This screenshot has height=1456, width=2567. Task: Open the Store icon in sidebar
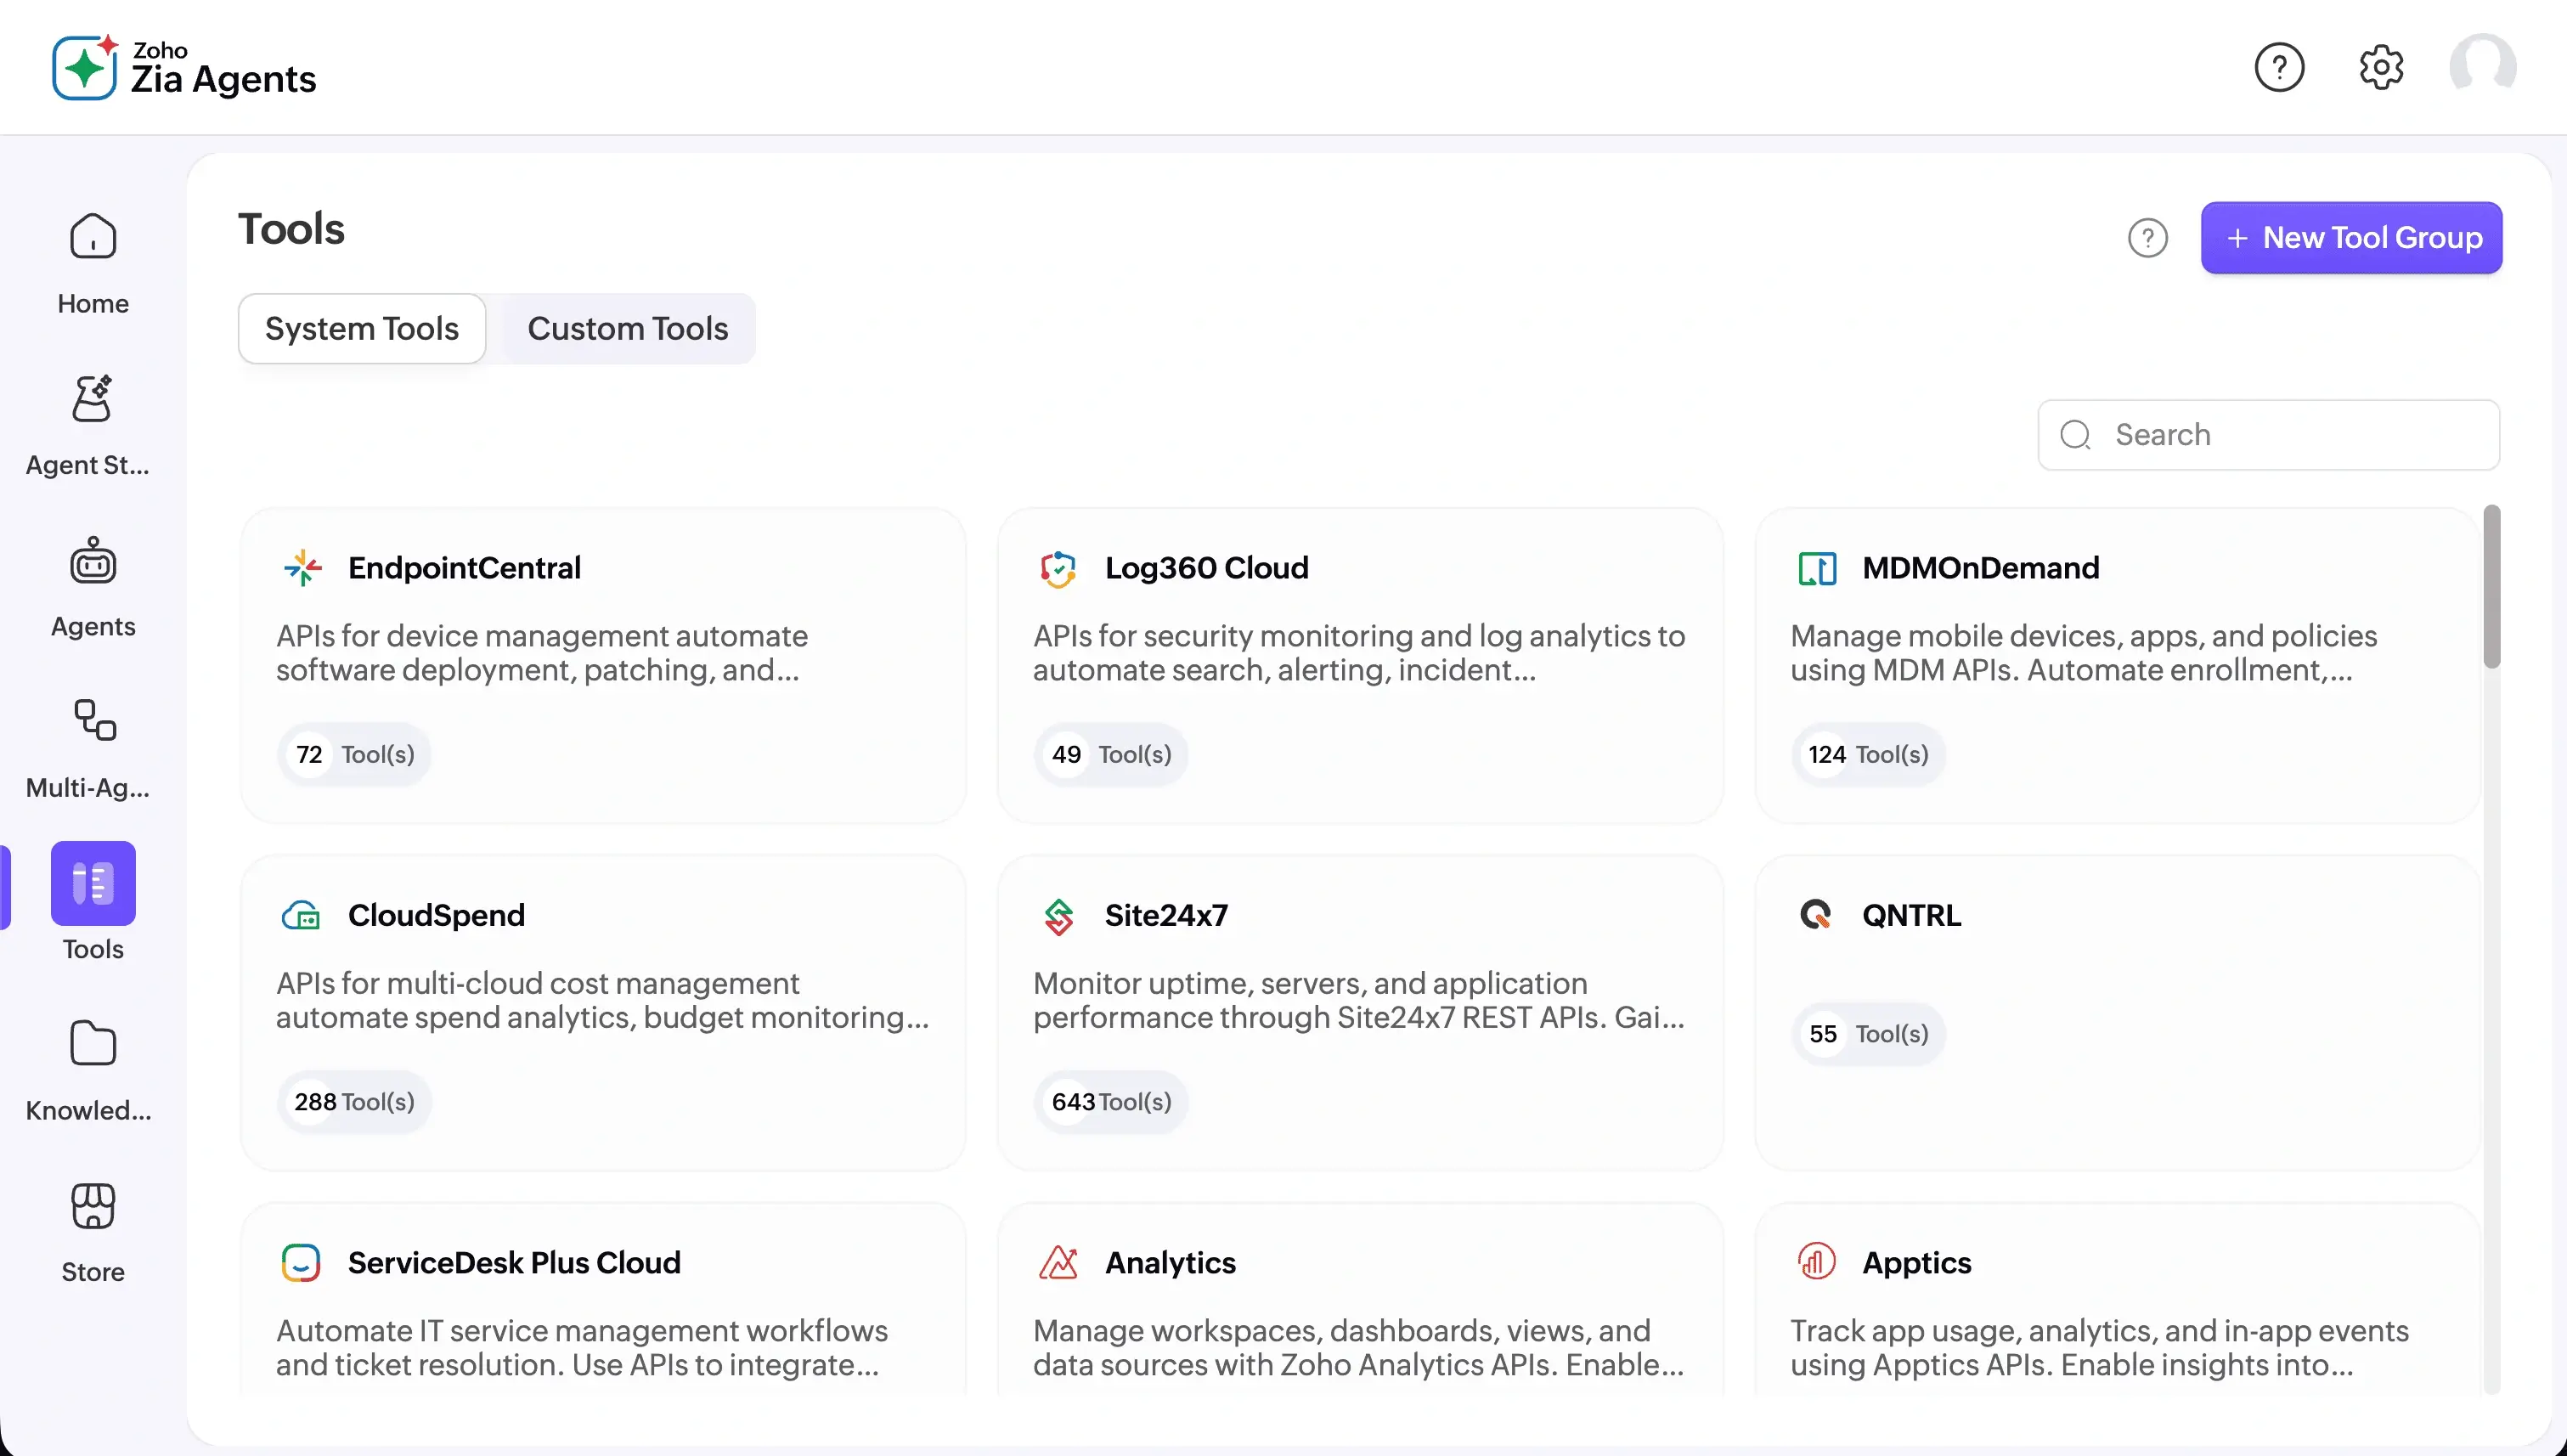[x=93, y=1206]
